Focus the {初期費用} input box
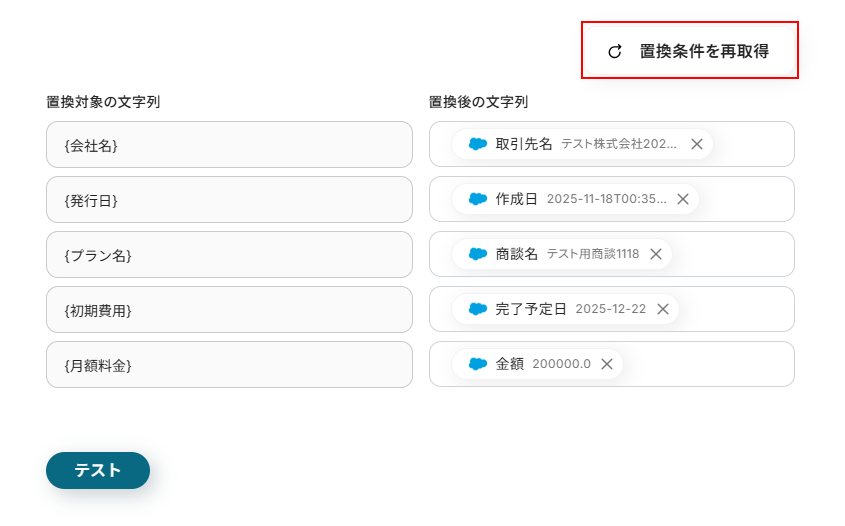 (229, 310)
